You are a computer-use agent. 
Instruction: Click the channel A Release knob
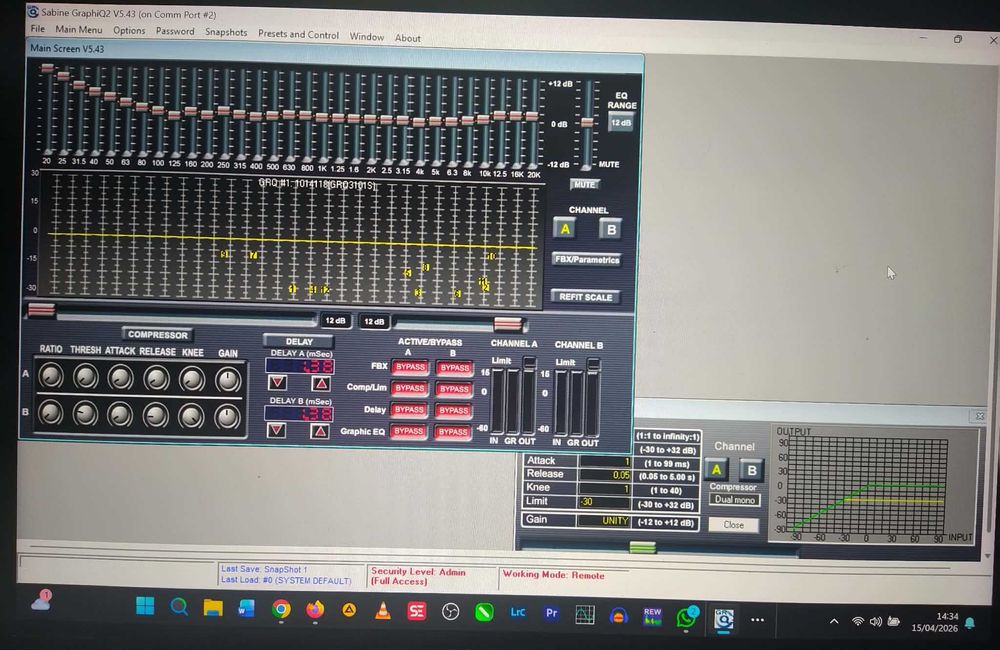[156, 379]
